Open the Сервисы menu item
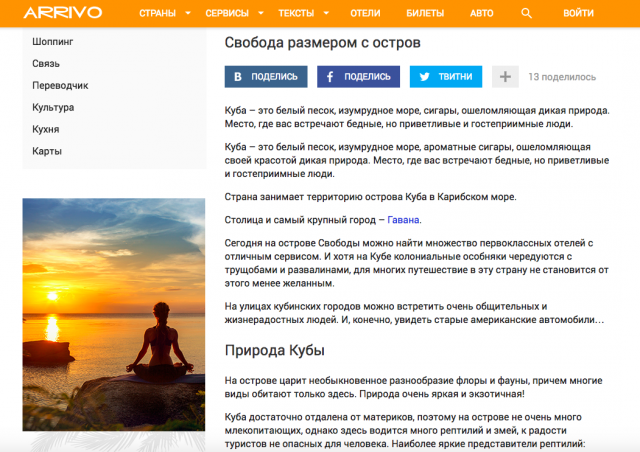Viewport: 640px width, 452px height. [x=227, y=13]
